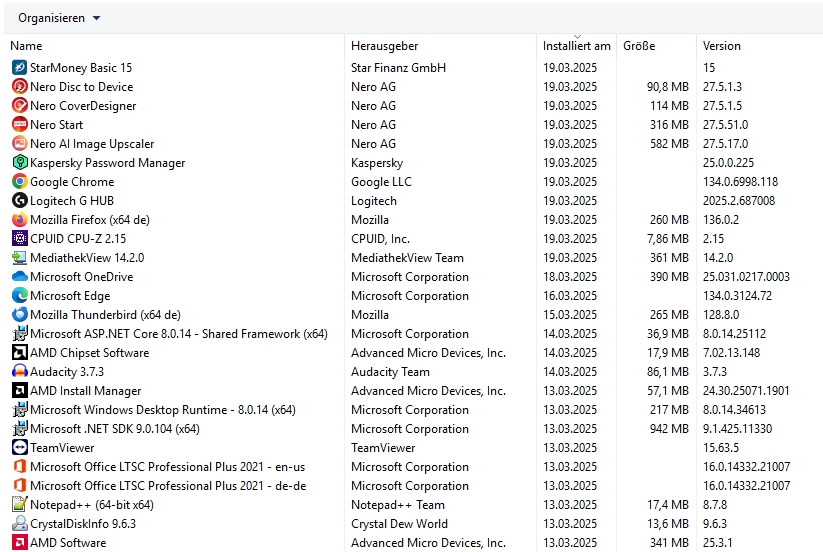Click the Microsoft Edge icon

point(20,296)
